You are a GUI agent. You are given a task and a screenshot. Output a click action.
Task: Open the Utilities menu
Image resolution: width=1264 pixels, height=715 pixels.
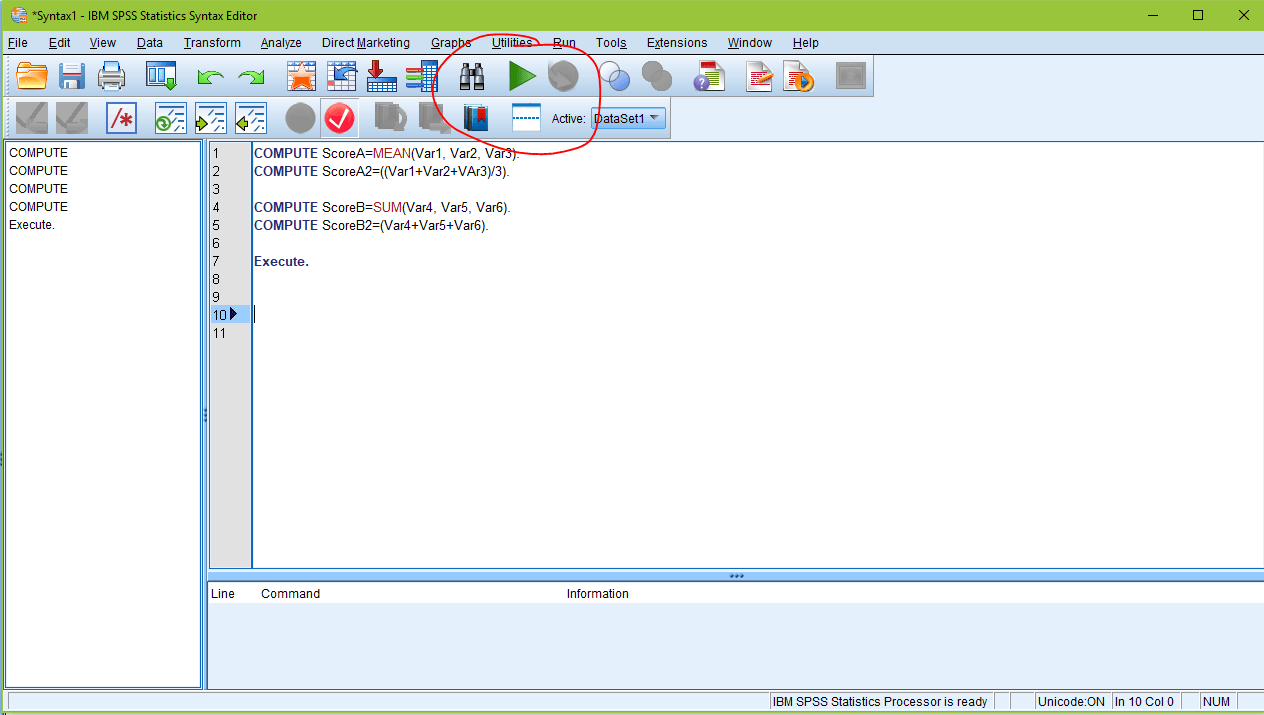click(x=512, y=43)
